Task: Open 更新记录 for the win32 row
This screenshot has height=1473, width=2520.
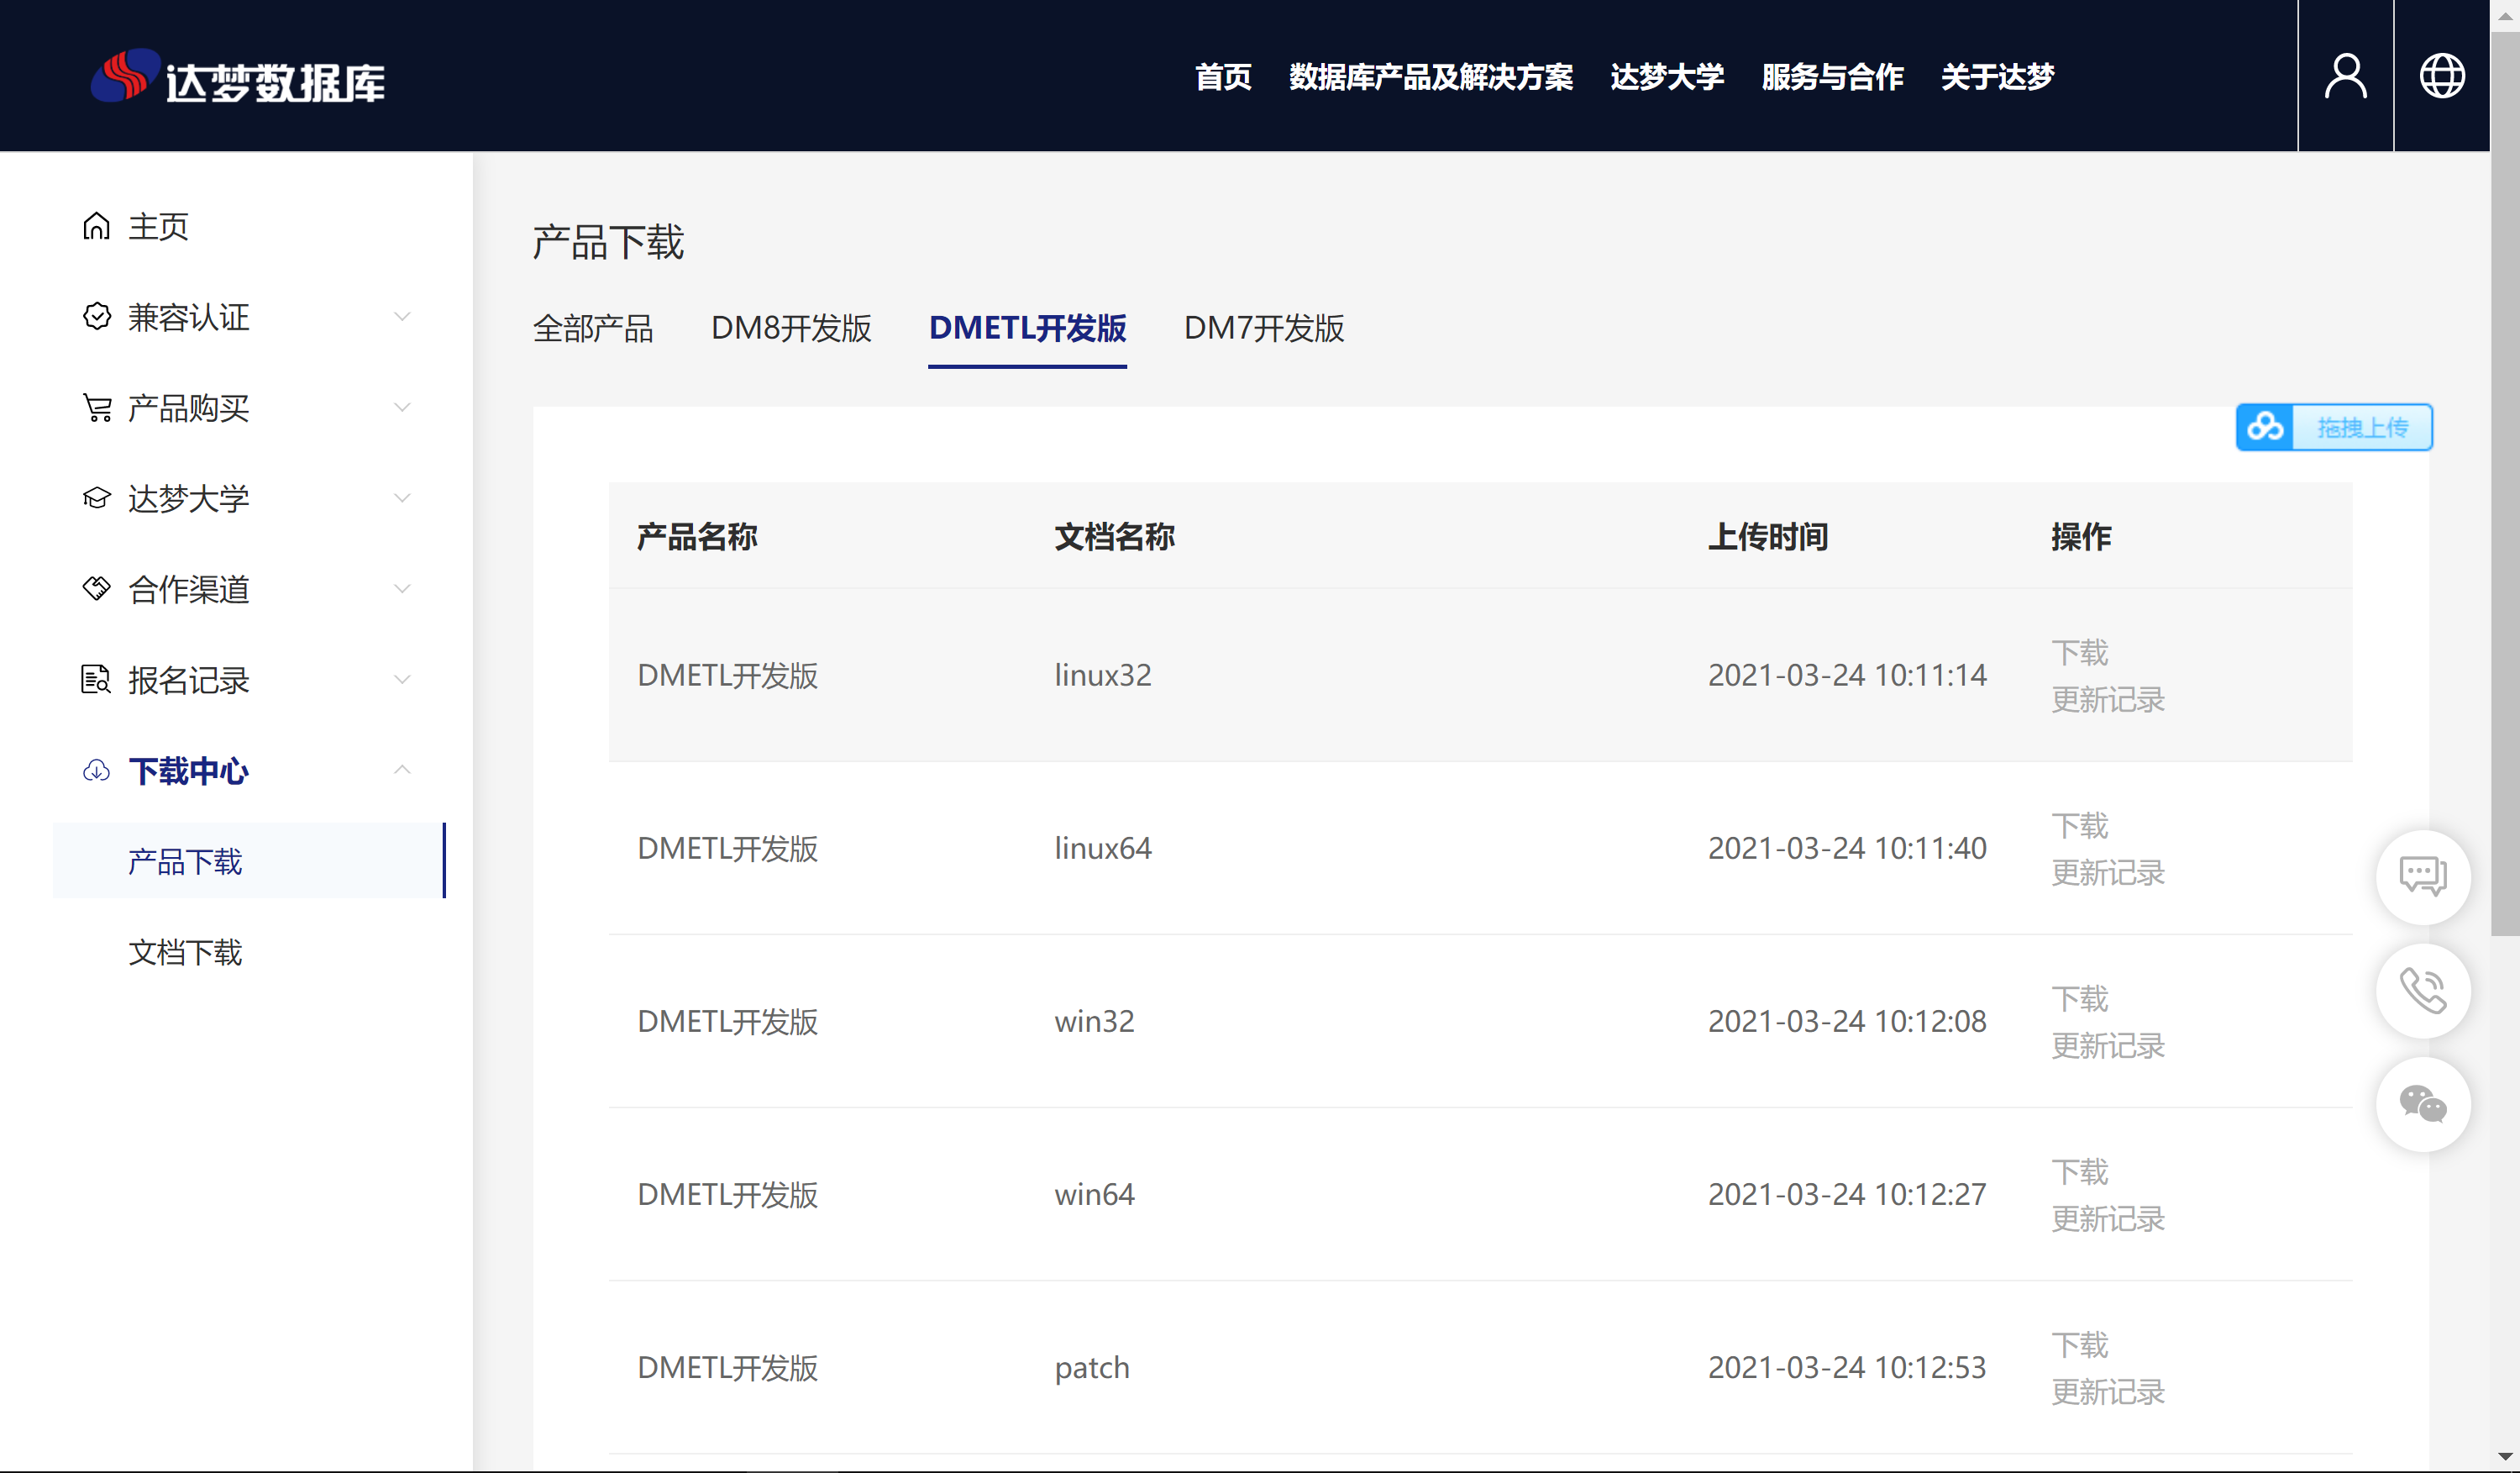Action: (2107, 1046)
